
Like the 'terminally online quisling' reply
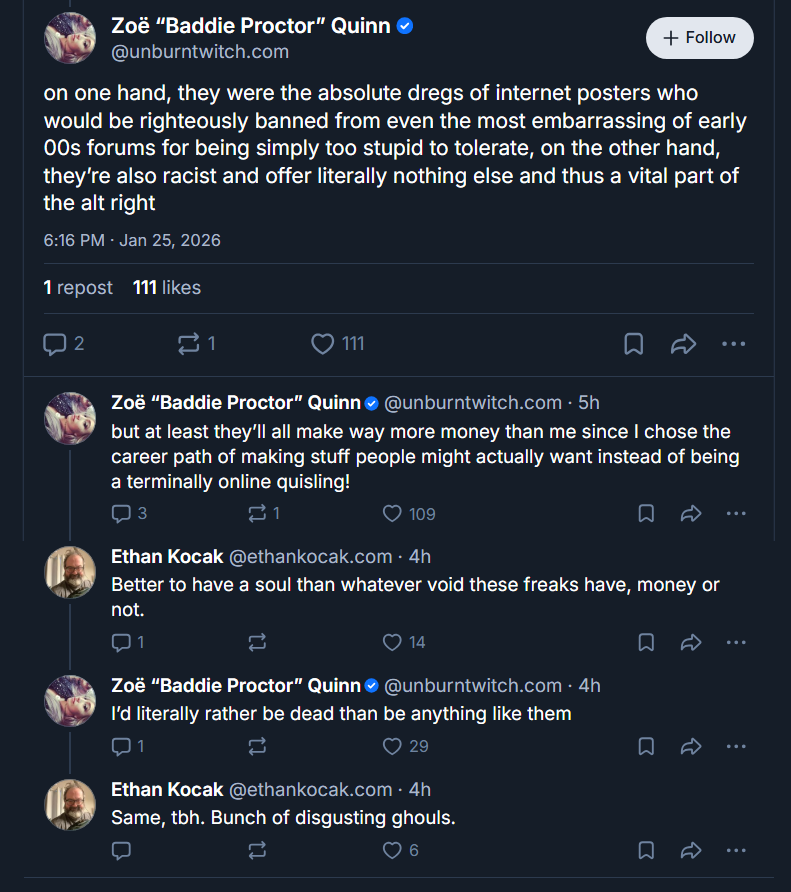click(x=409, y=513)
